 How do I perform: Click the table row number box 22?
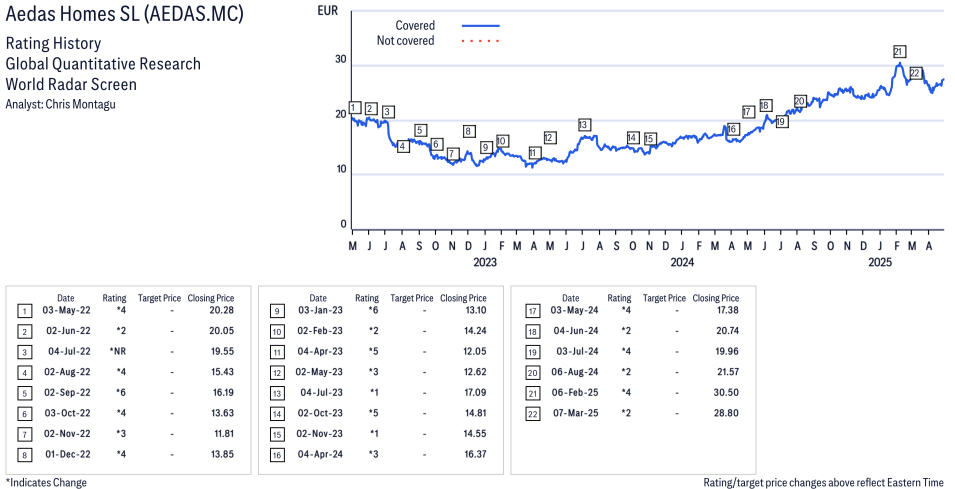(x=533, y=414)
